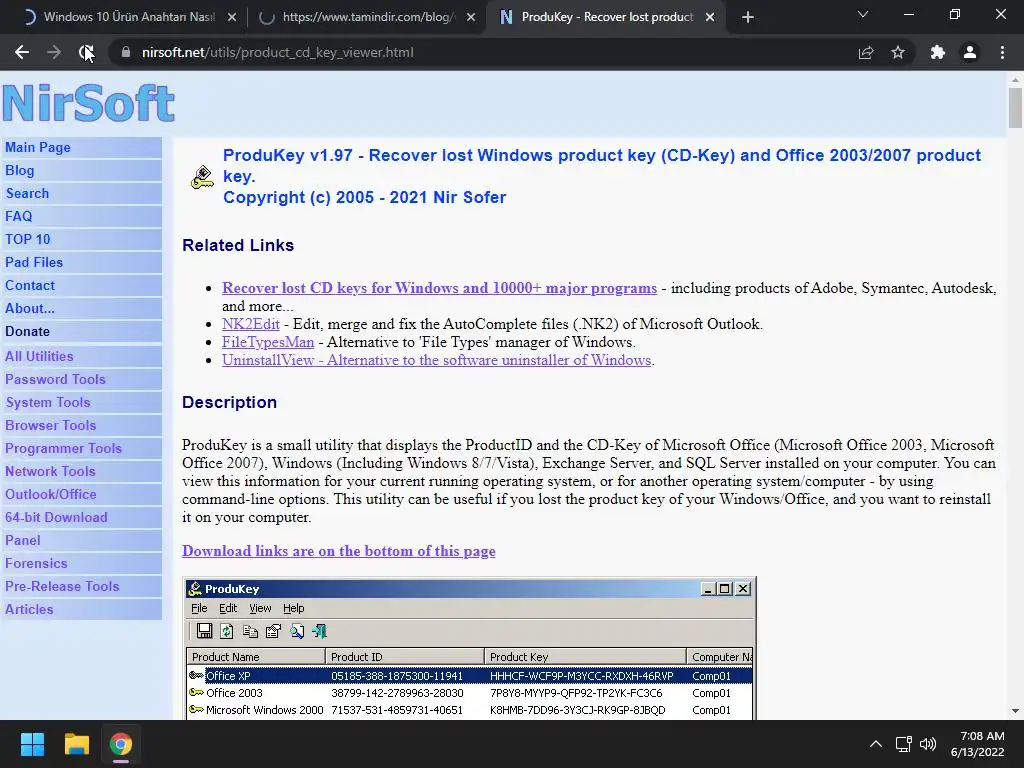The height and width of the screenshot is (768, 1024).
Task: Click the scrollbar down arrow
Action: 1015,711
